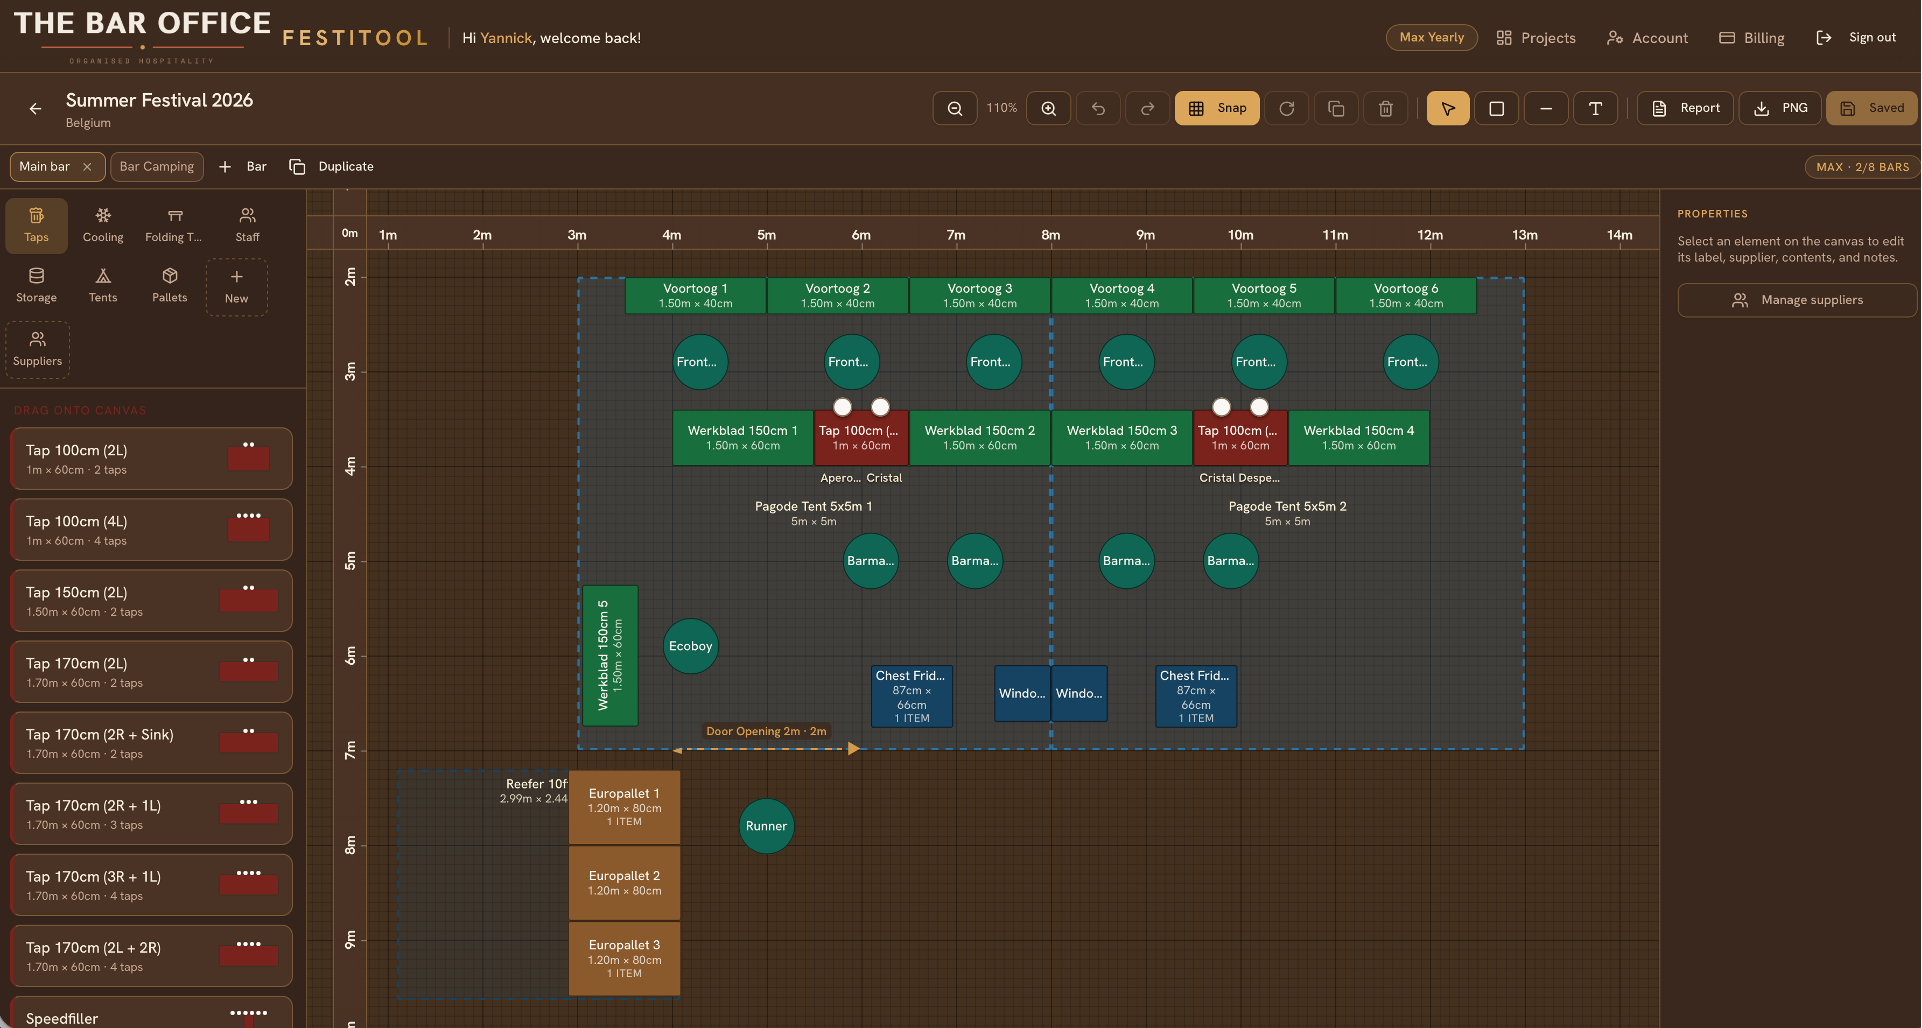This screenshot has width=1922, height=1028.
Task: Switch to the Bar Camping tab
Action: click(157, 166)
